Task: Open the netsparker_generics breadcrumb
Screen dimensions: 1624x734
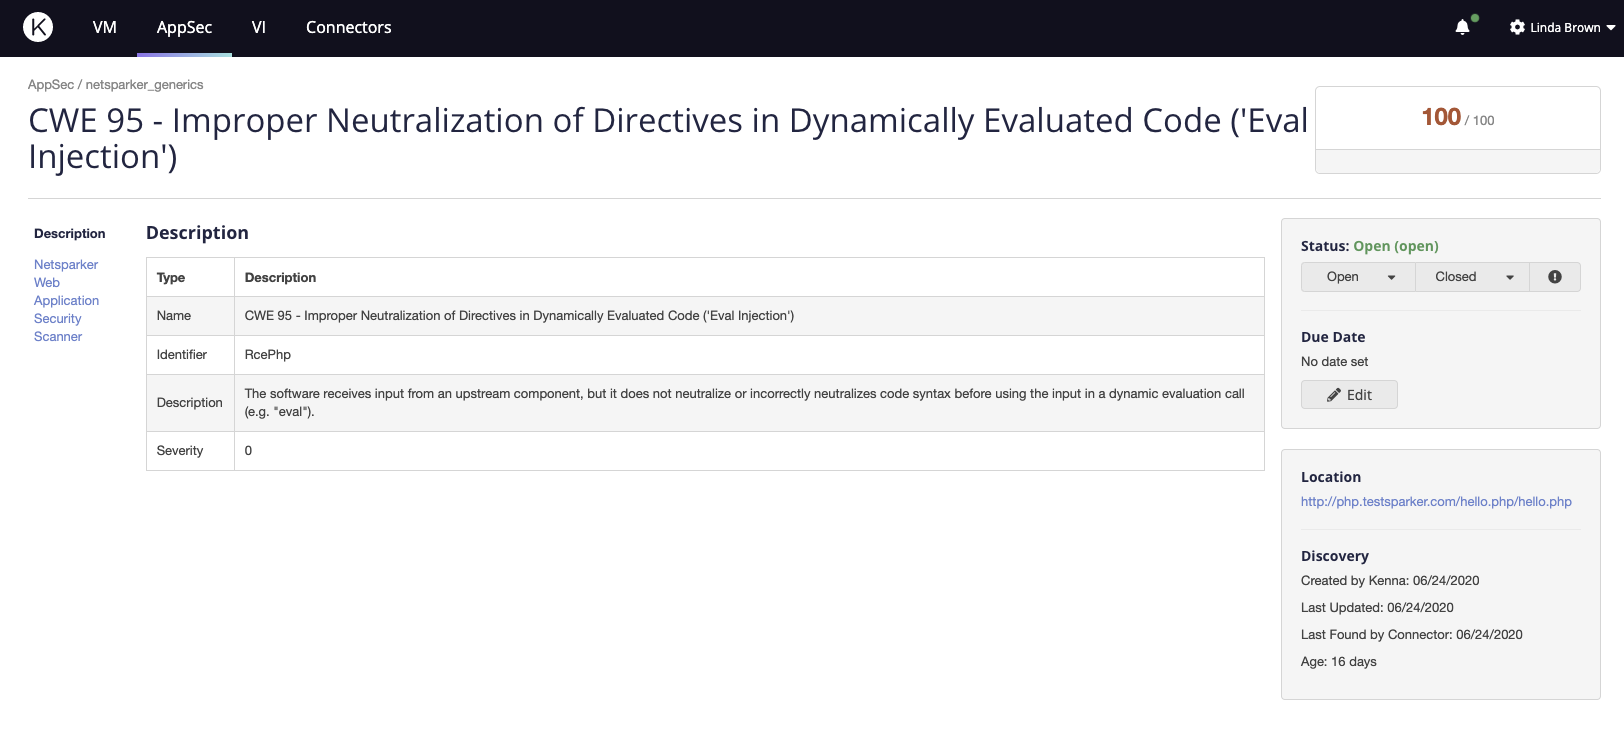Action: tap(144, 85)
